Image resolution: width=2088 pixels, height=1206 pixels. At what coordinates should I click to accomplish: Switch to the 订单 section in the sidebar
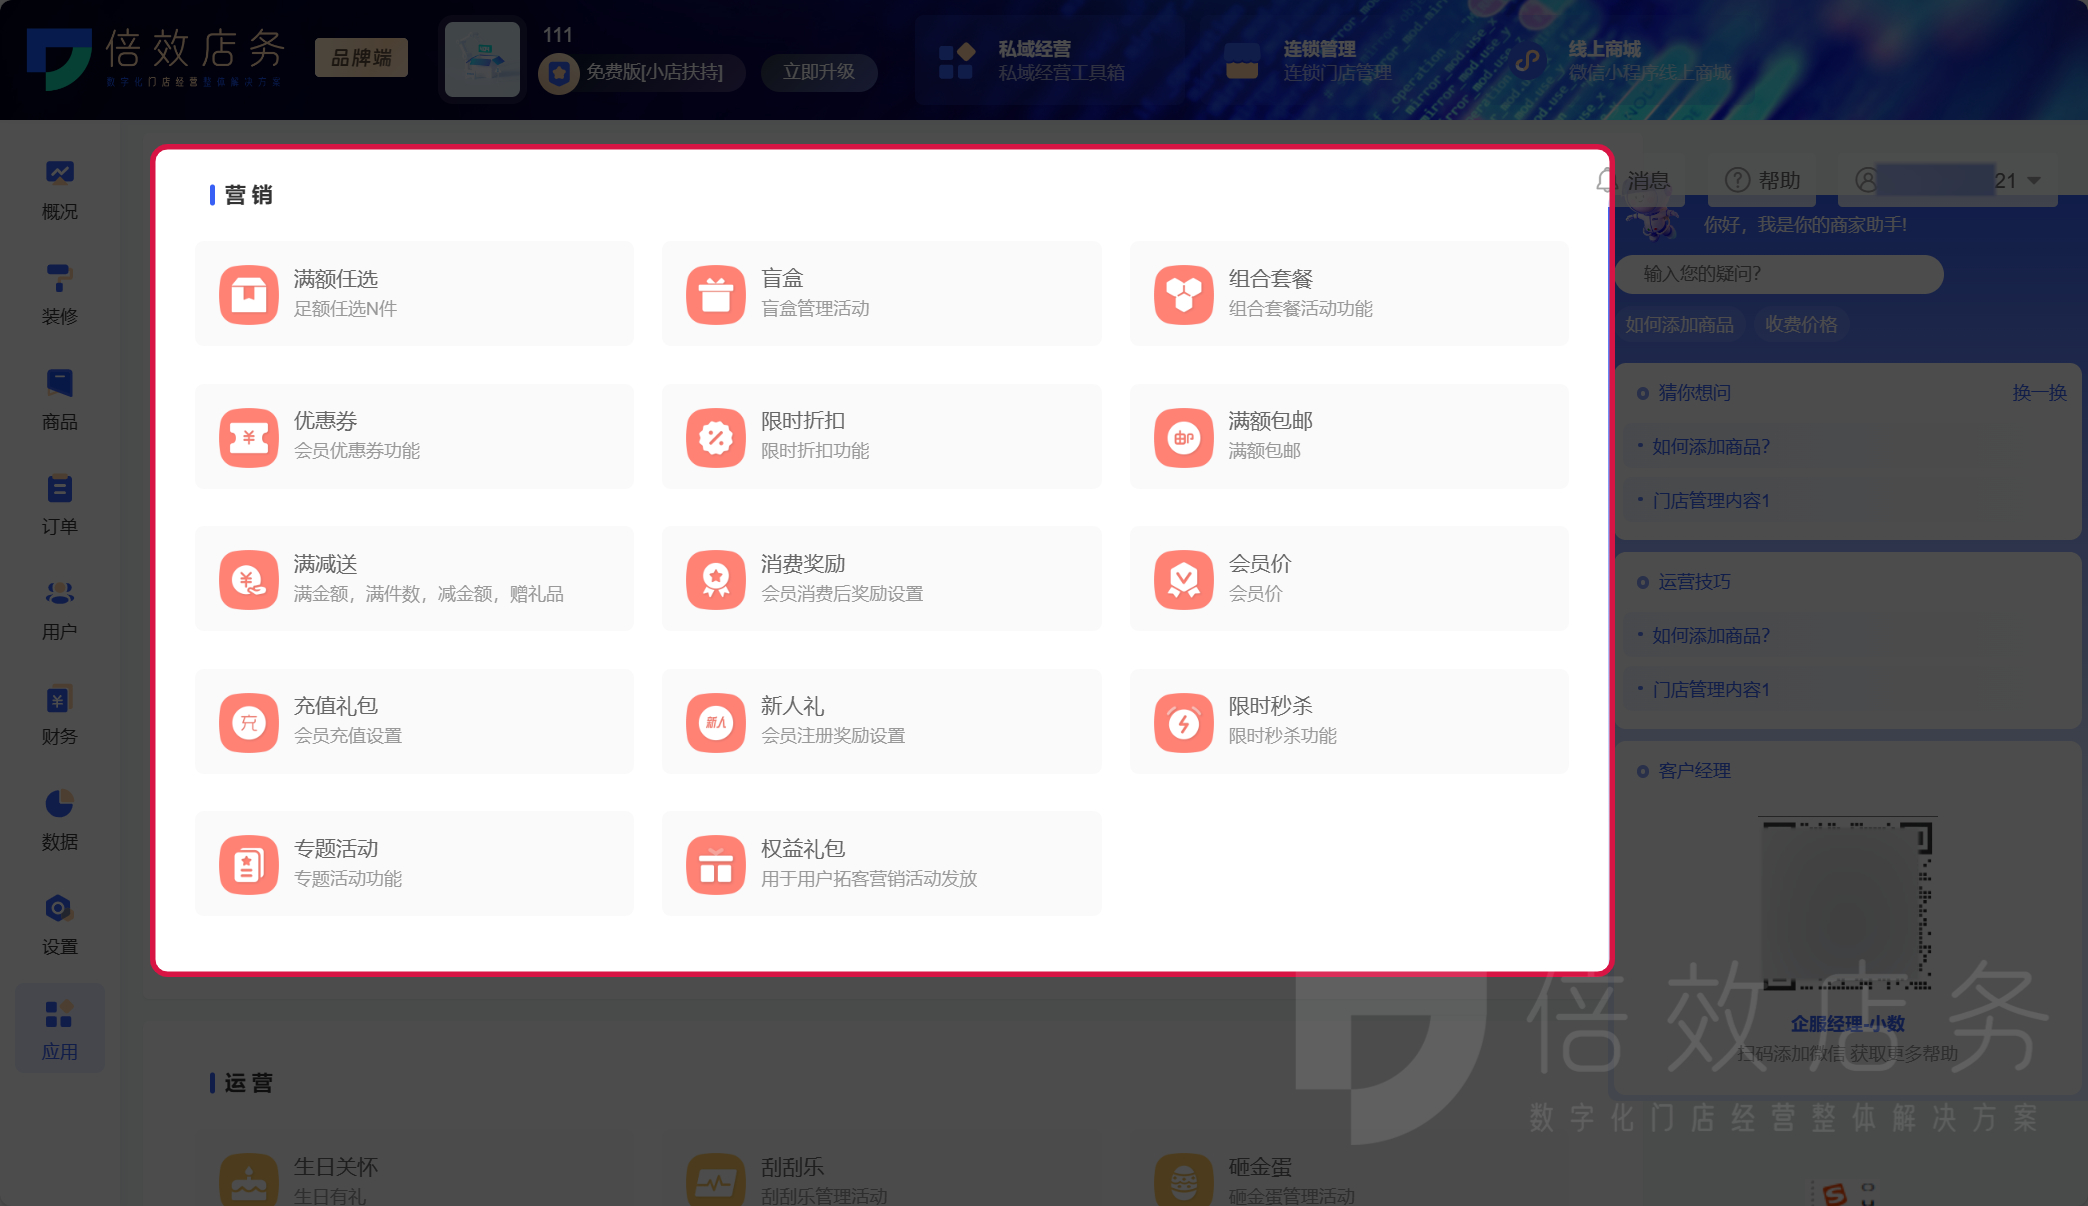click(59, 500)
